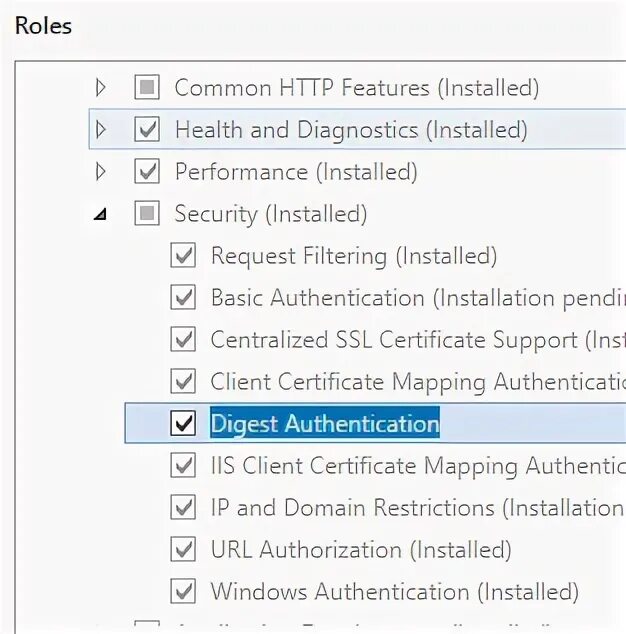Toggle the Common HTTP Features checkbox
Screen dimensions: 626x634
147,88
